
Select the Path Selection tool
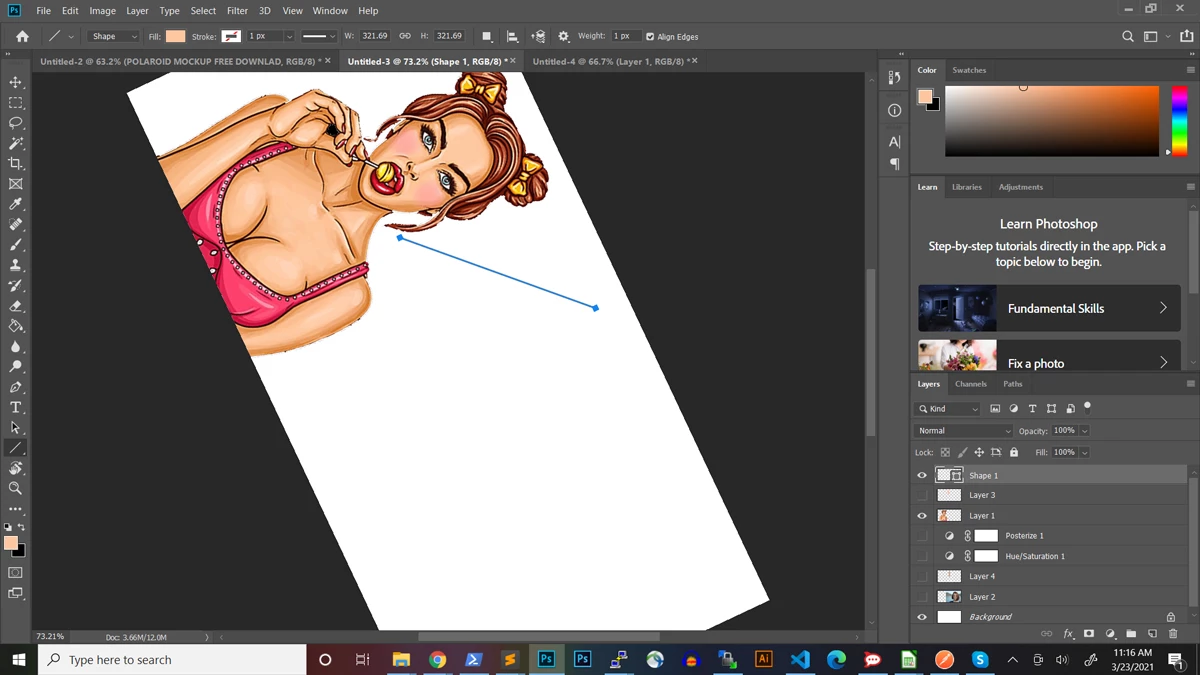[16, 428]
